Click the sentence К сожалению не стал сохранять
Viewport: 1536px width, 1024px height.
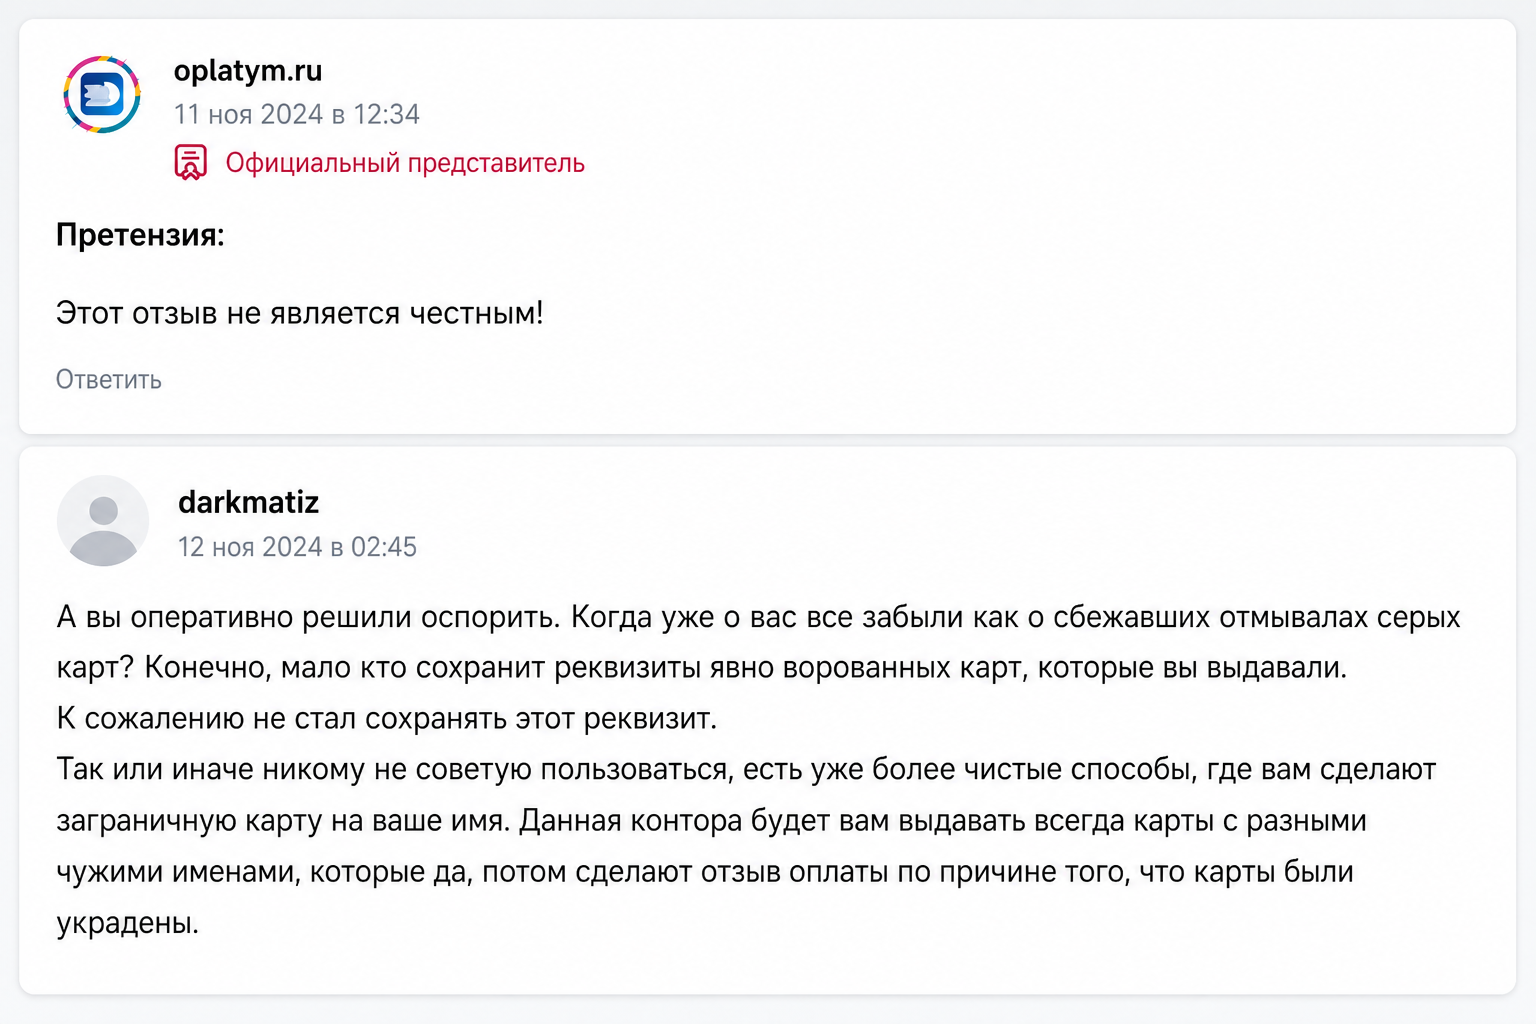click(x=387, y=719)
